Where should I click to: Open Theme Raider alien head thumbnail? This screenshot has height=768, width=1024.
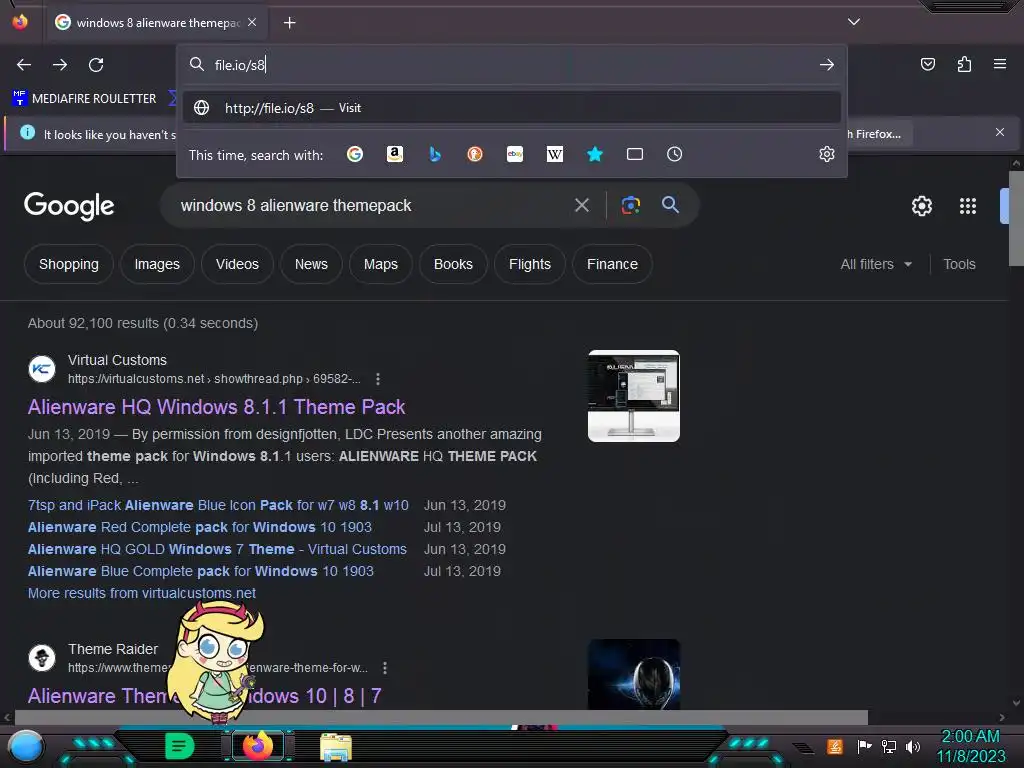(x=633, y=674)
